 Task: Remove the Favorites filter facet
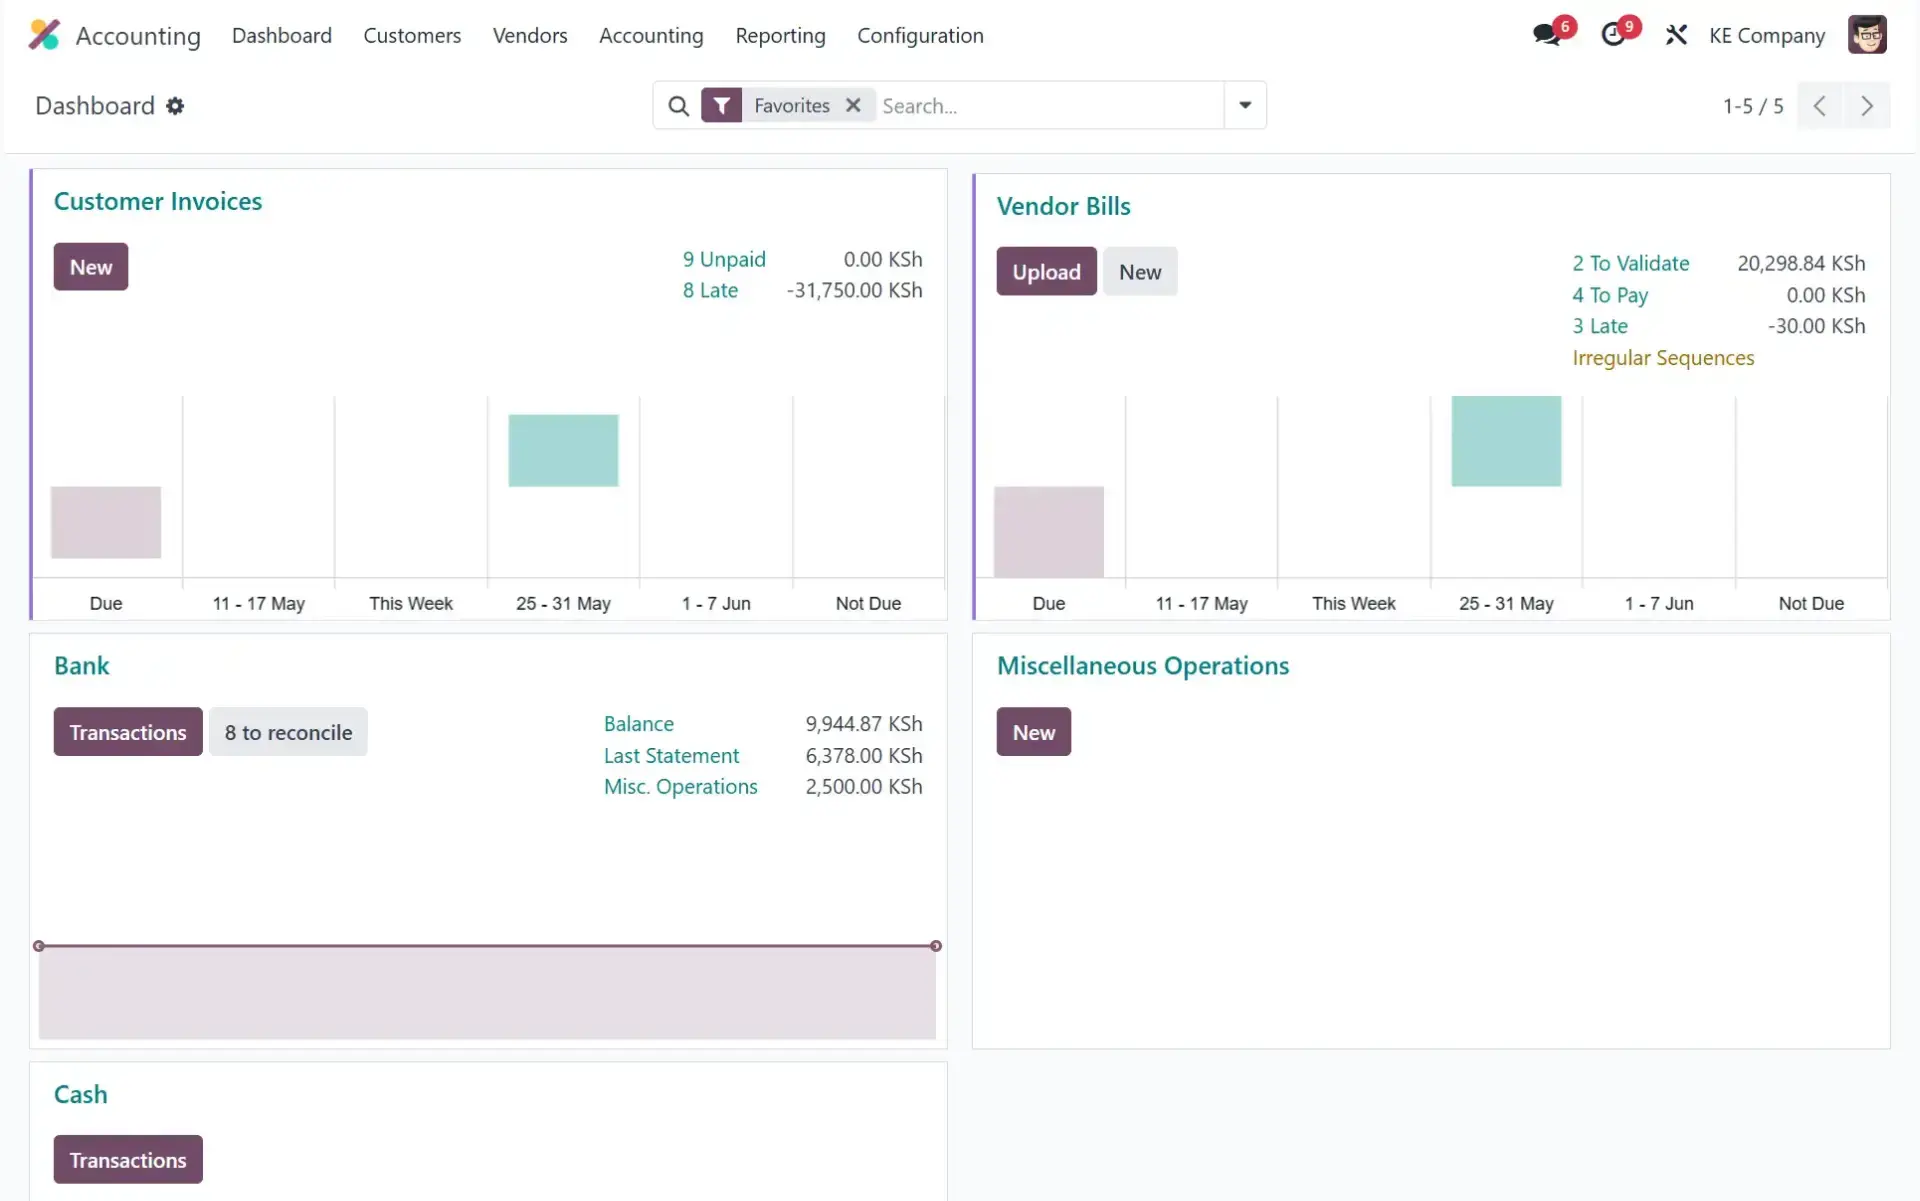pyautogui.click(x=853, y=105)
